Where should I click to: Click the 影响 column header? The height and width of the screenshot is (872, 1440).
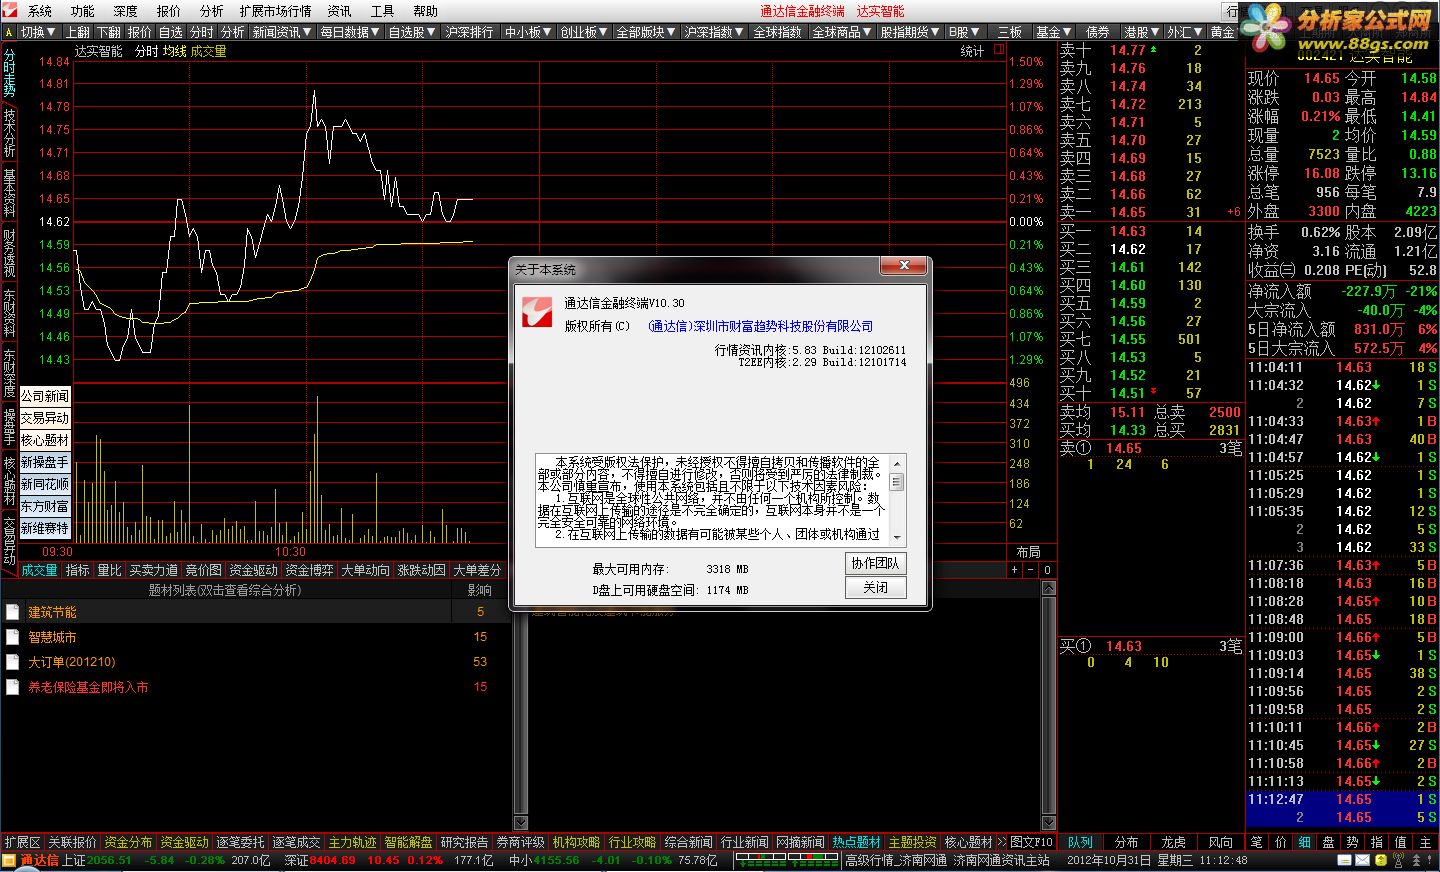pos(480,590)
